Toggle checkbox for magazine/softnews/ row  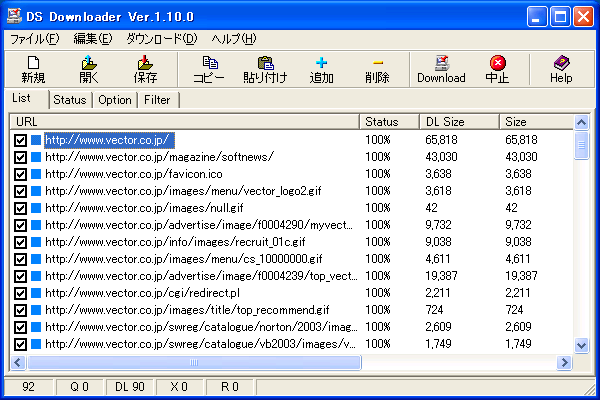(20, 157)
